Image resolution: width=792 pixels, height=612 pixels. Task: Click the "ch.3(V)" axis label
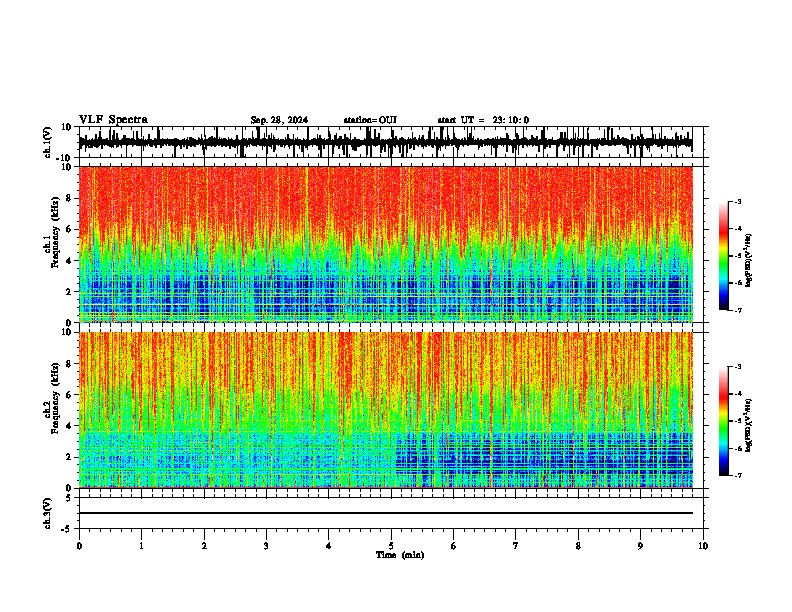point(49,513)
